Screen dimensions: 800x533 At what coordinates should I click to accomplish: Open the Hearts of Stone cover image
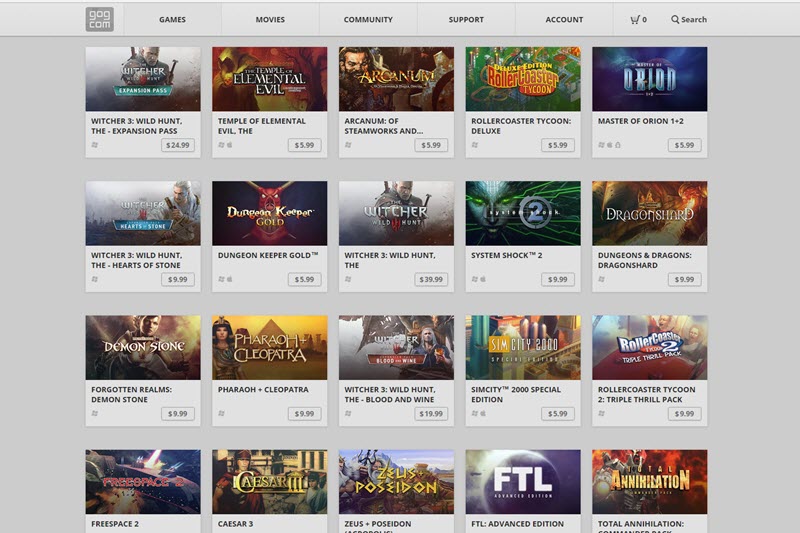[x=143, y=213]
